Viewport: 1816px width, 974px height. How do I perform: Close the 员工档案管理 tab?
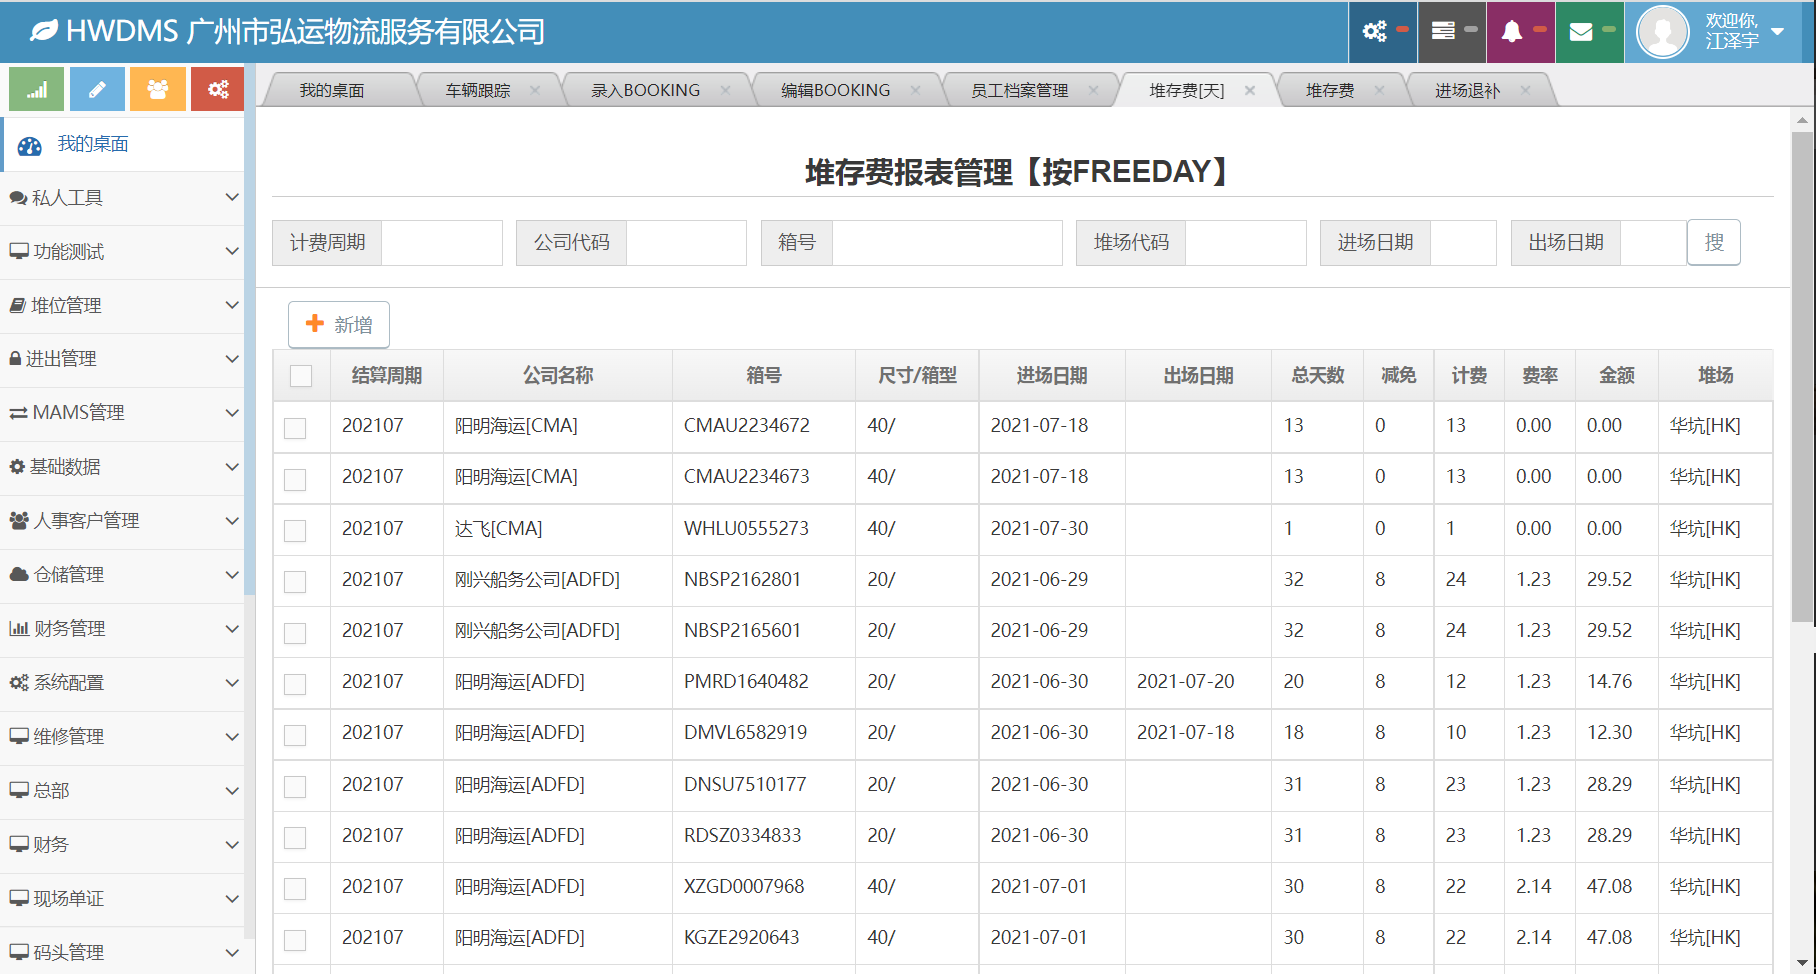pyautogui.click(x=1093, y=90)
